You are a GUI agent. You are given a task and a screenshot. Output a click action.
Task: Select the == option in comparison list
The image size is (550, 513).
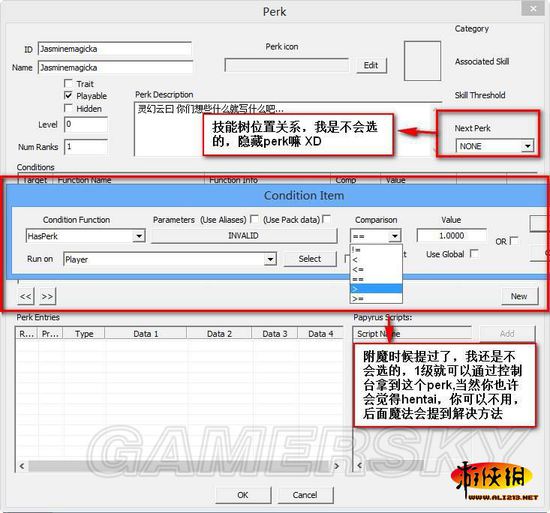click(x=376, y=279)
